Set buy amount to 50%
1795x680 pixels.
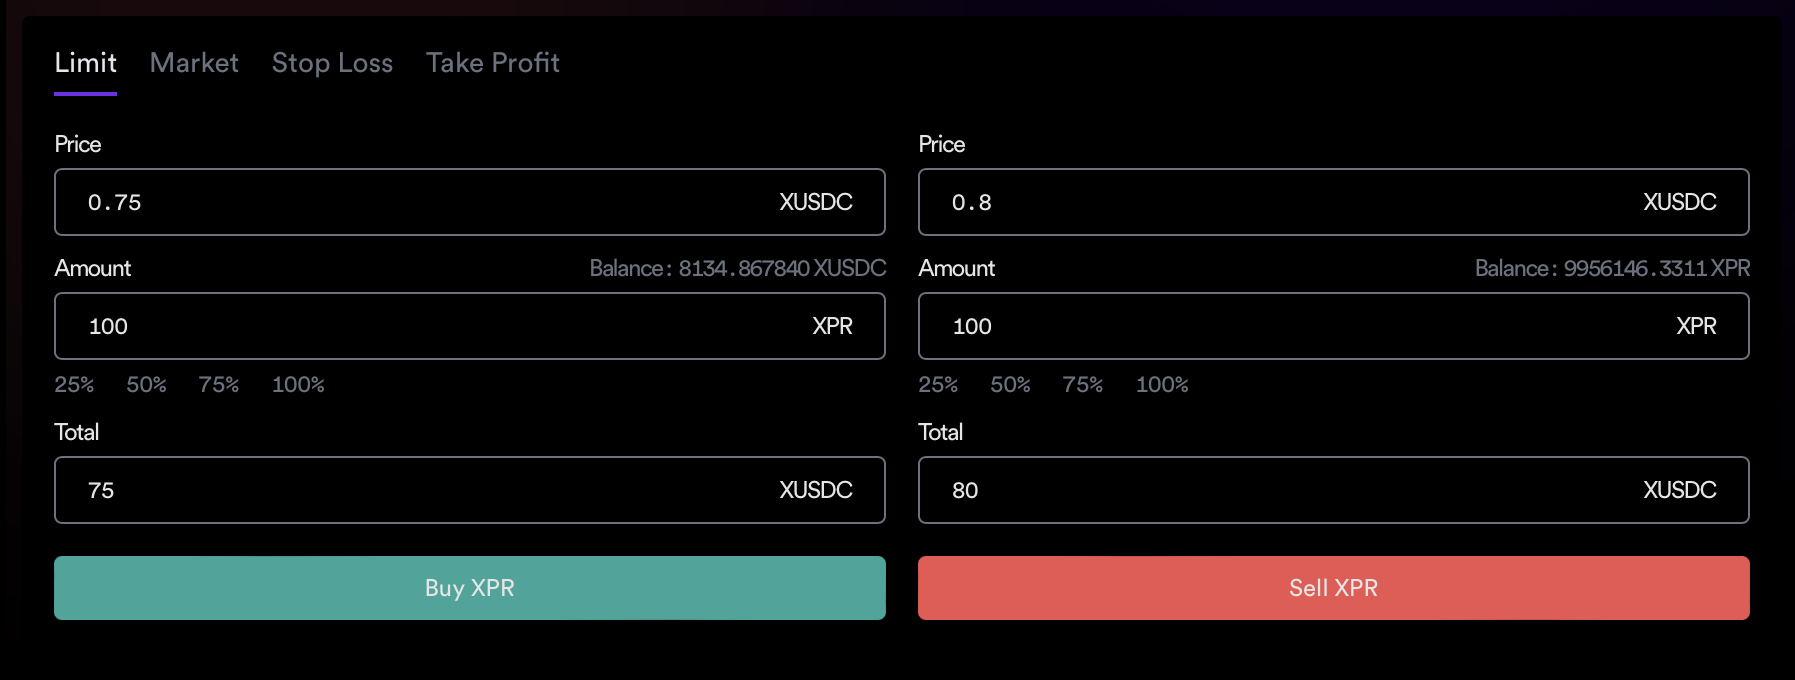coord(146,385)
